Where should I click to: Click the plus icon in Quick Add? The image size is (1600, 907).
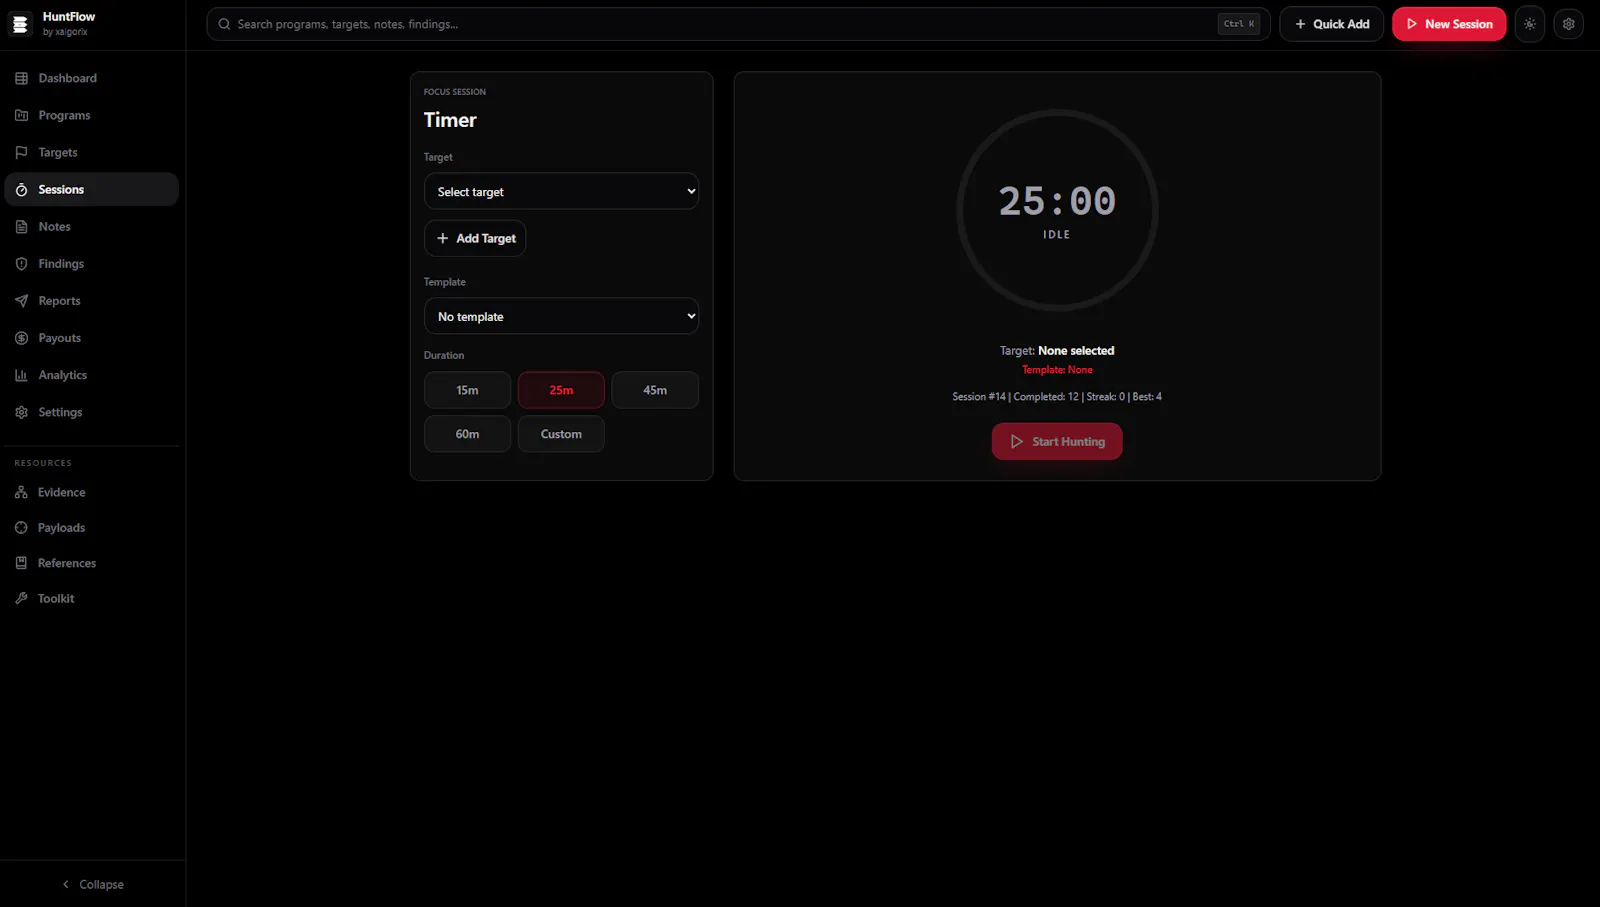(x=1300, y=24)
